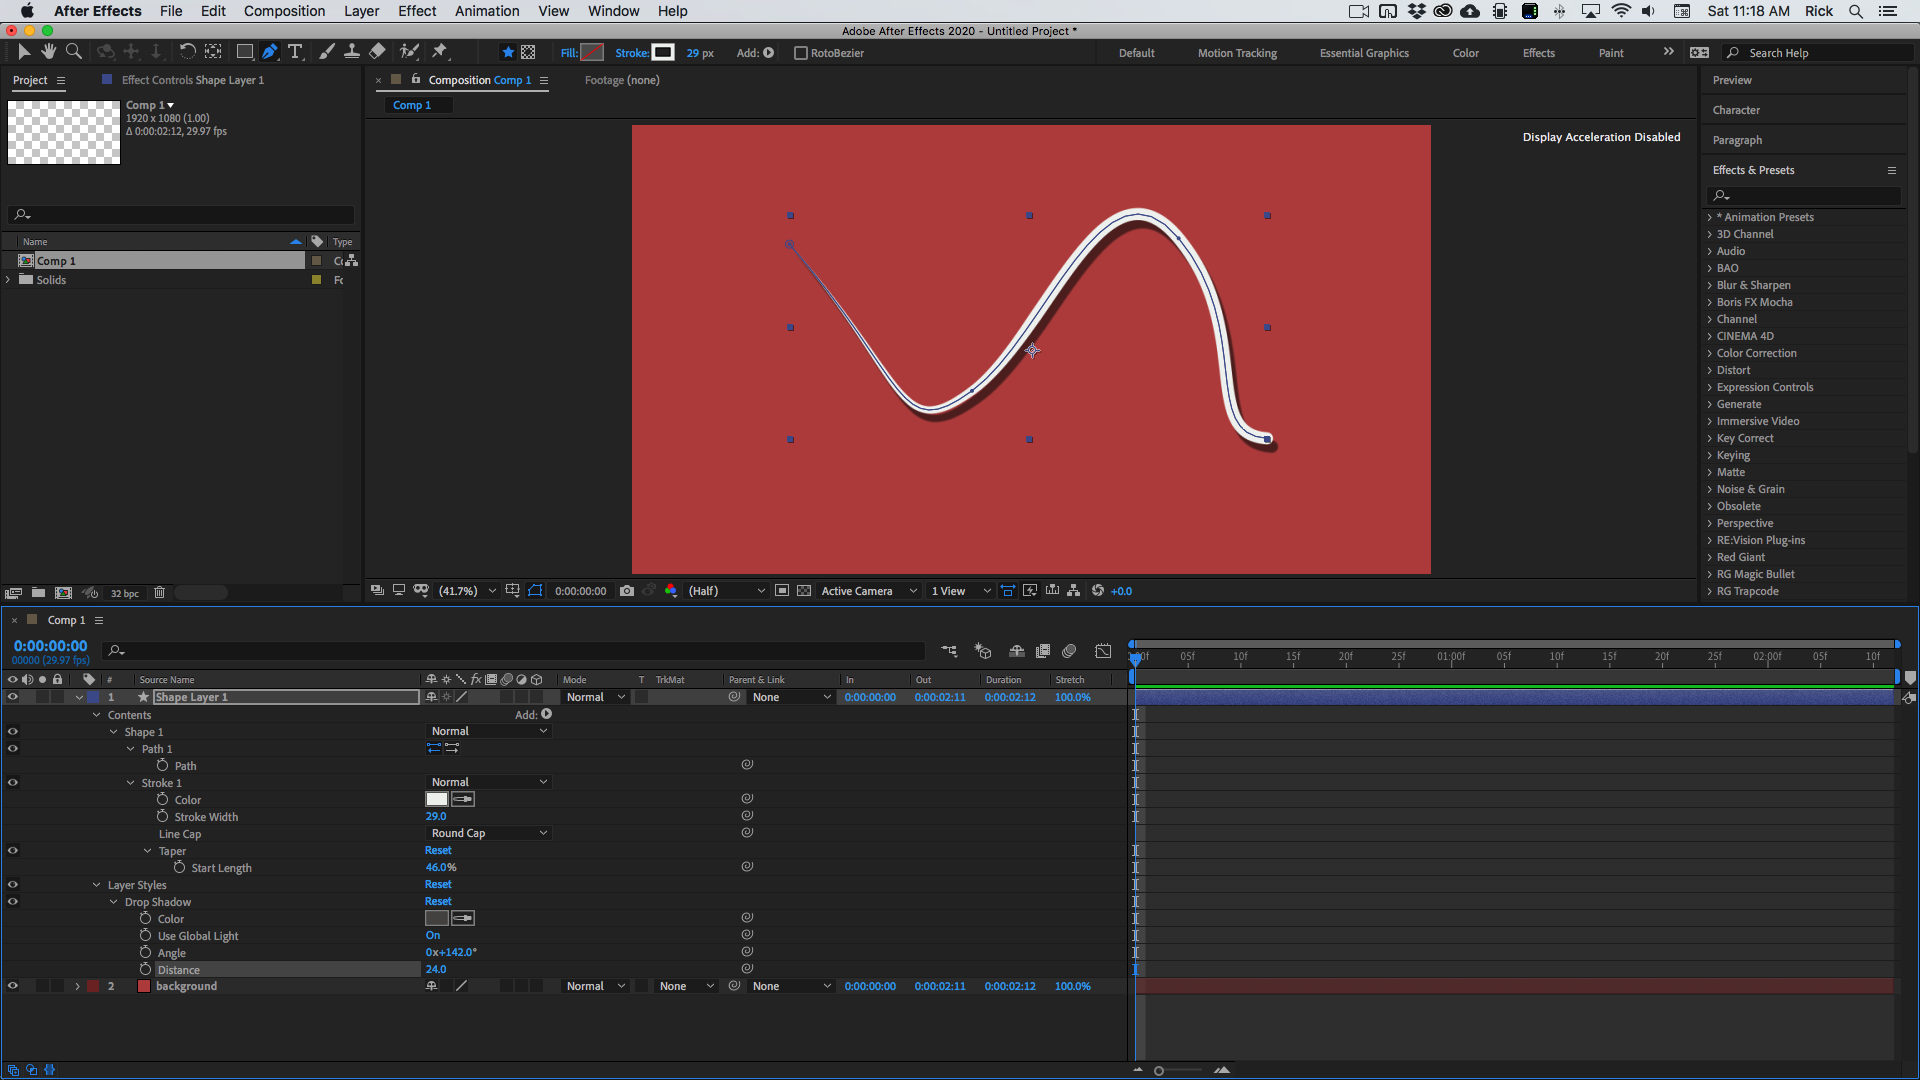Select the Zoom tool magnifier
Screen dimensions: 1920x1080
click(x=73, y=52)
